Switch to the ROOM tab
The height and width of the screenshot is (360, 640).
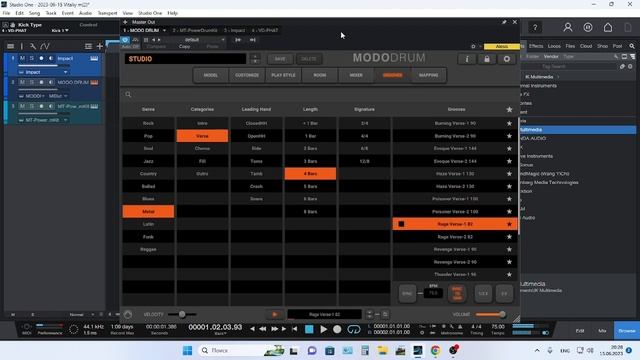point(320,75)
